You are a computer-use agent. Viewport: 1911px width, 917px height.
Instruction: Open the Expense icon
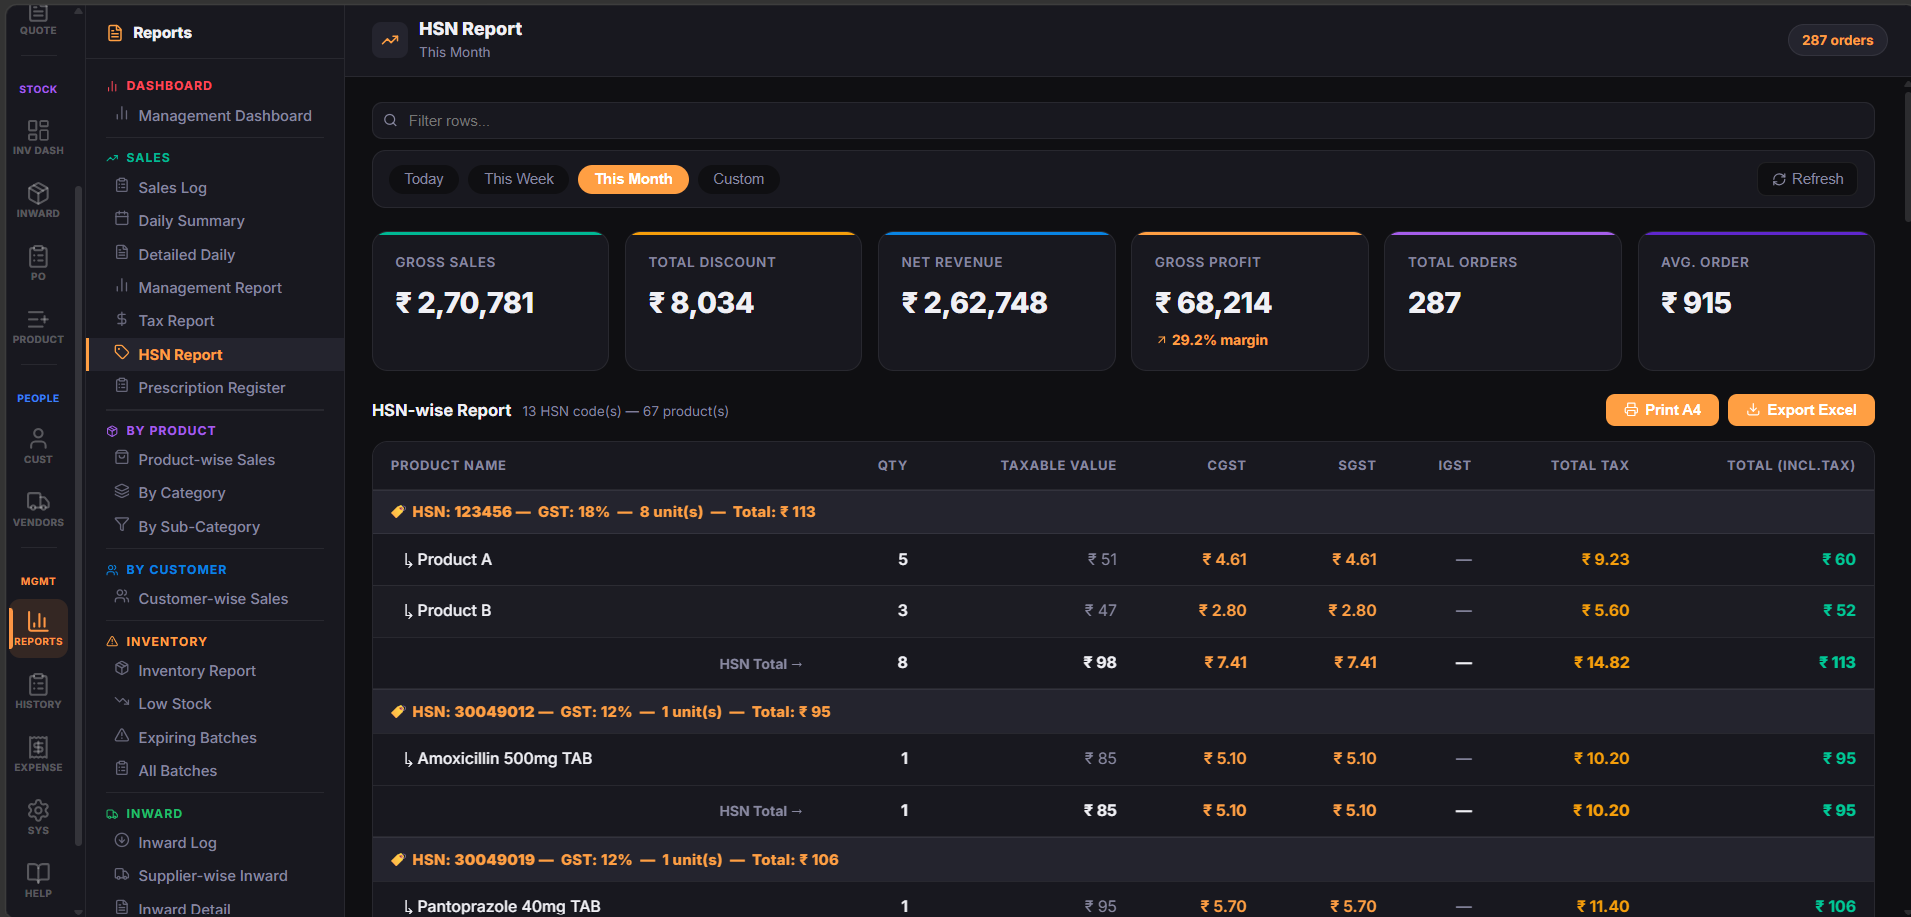pos(38,754)
